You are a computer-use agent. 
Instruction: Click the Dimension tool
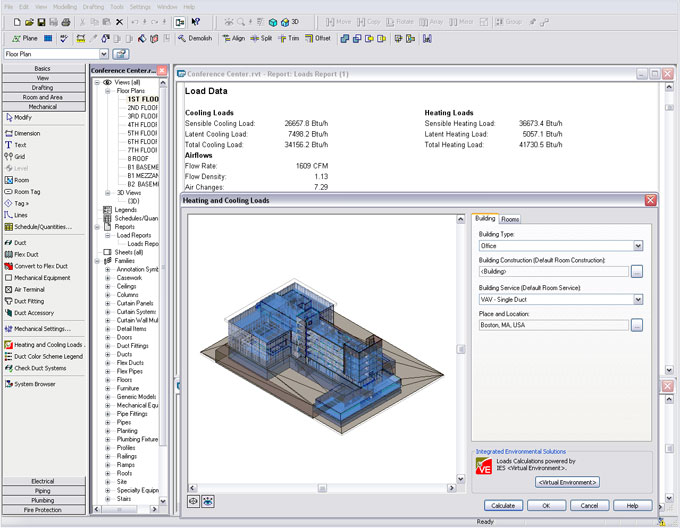[x=26, y=133]
